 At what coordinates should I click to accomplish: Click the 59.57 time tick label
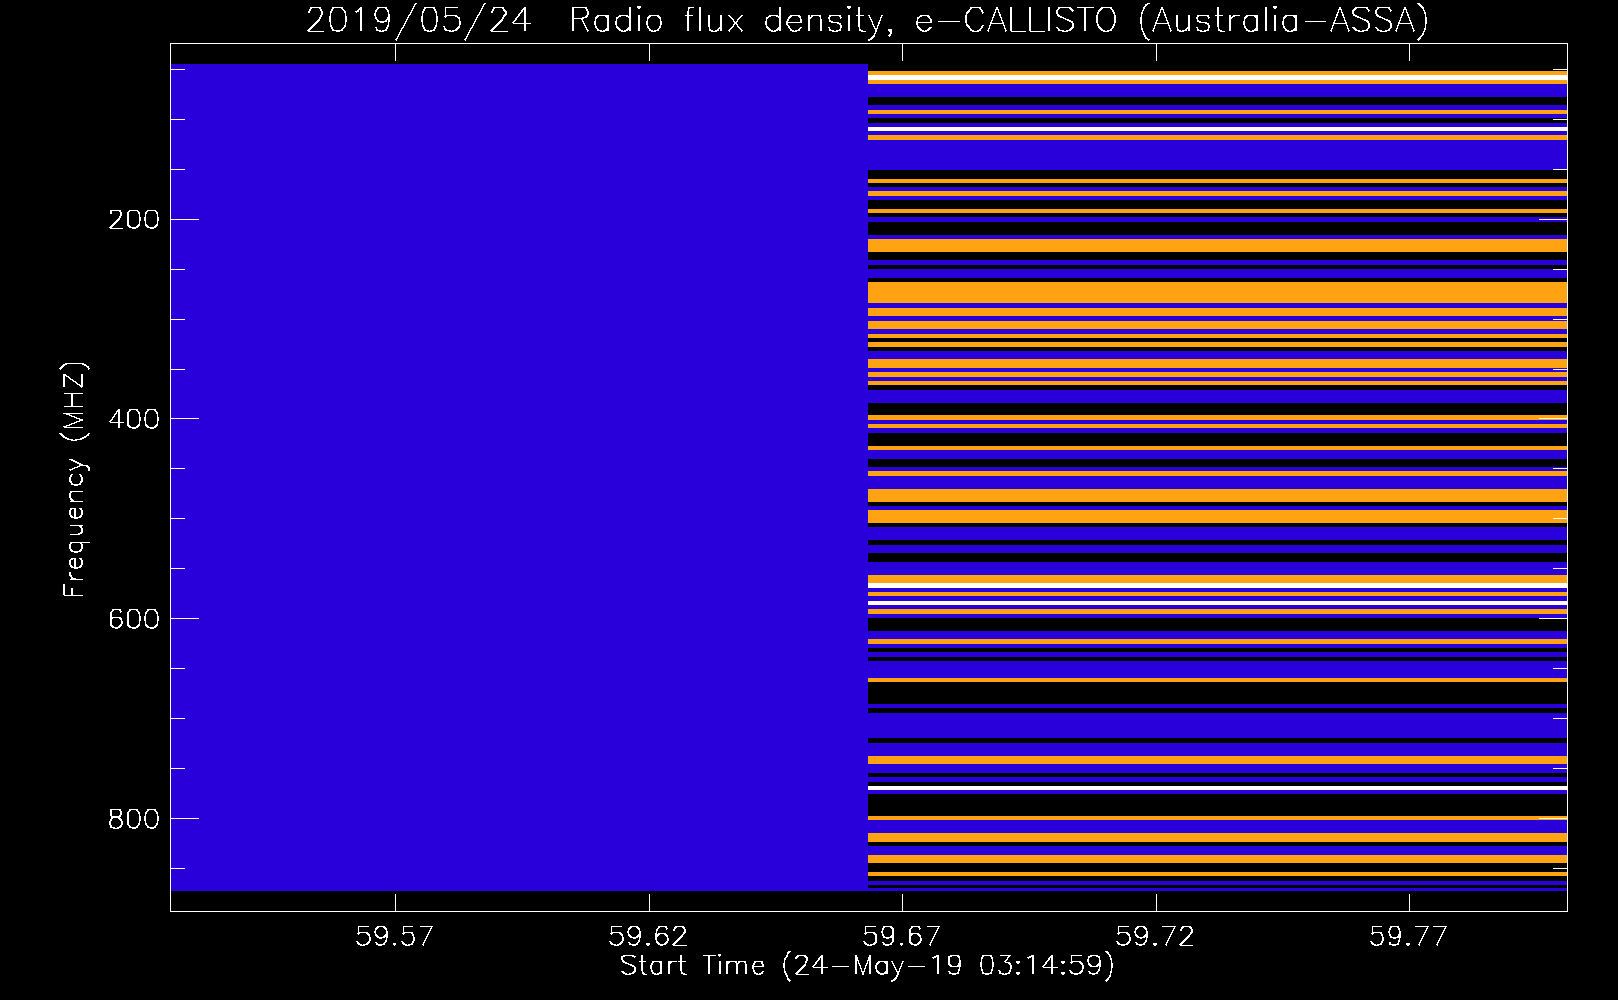pyautogui.click(x=395, y=936)
